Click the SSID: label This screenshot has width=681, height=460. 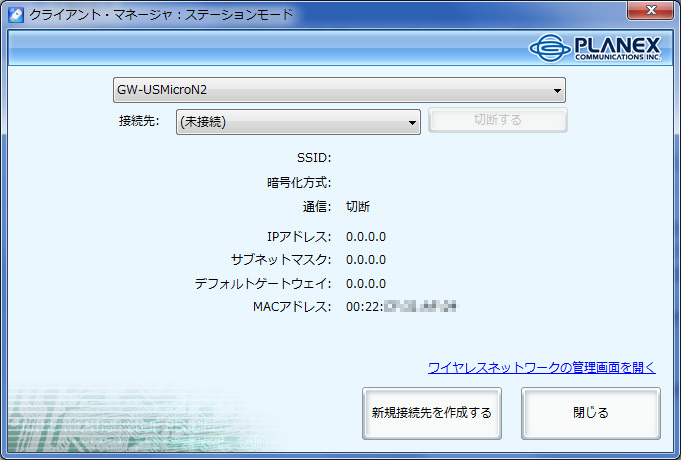(x=314, y=158)
